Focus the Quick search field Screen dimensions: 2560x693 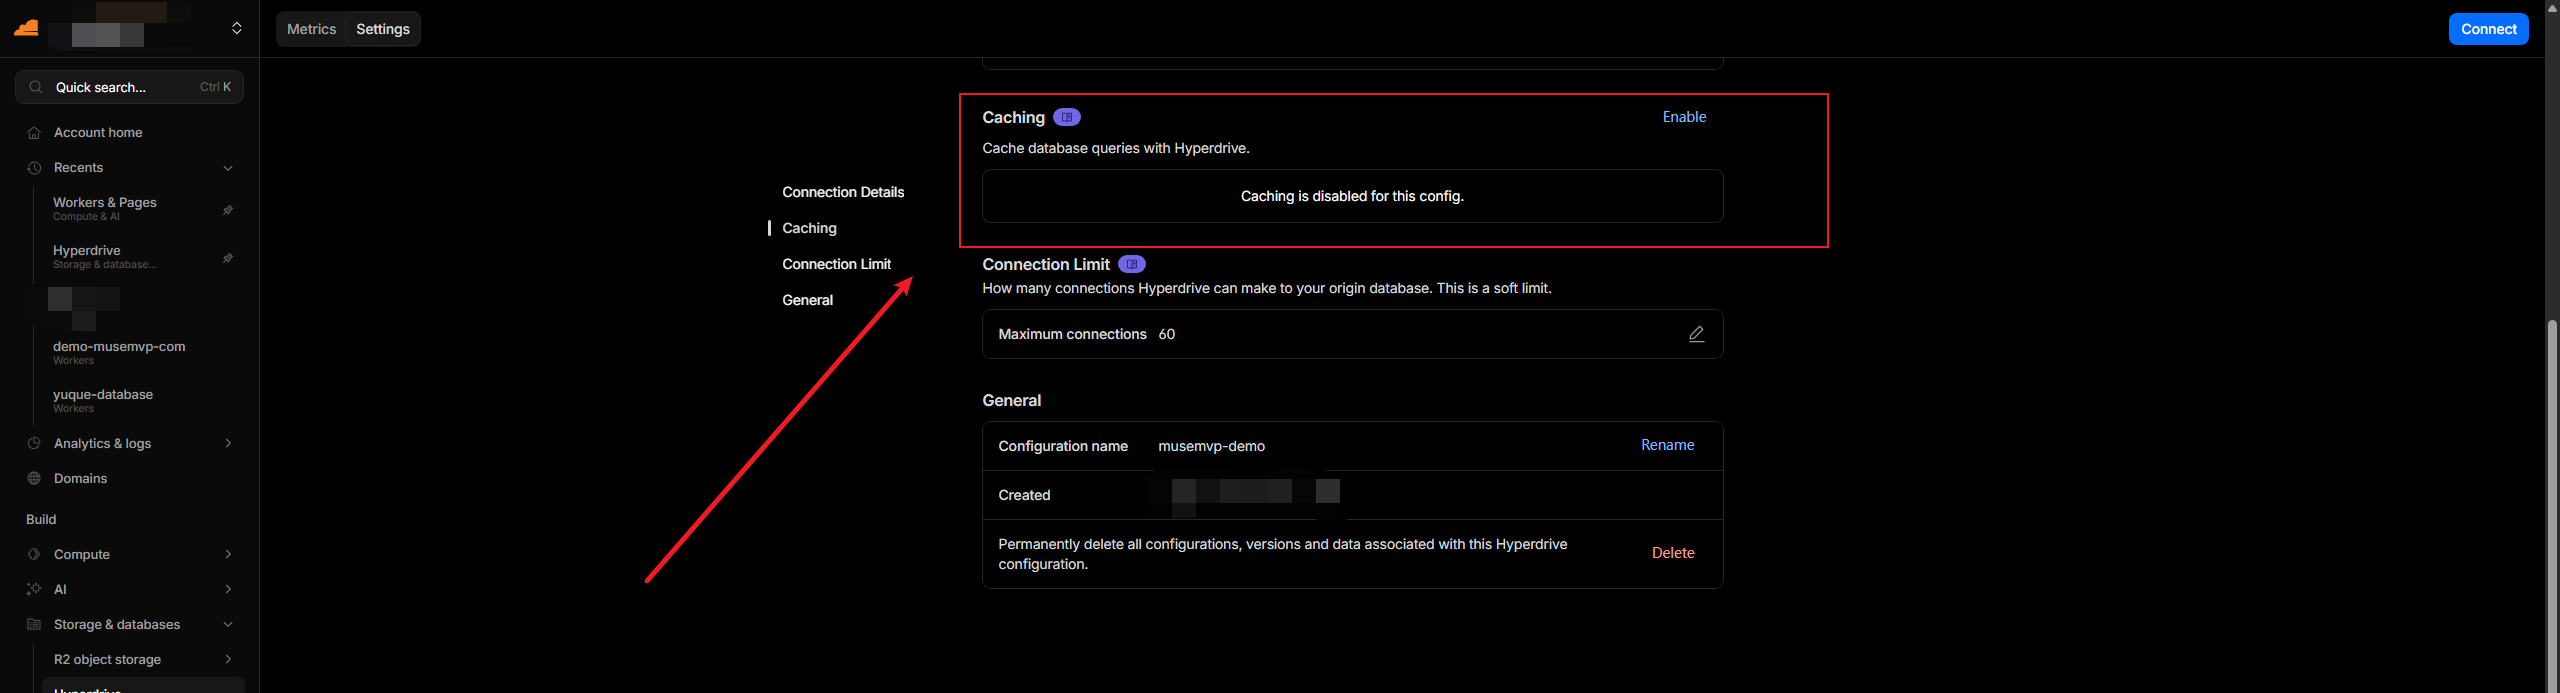(x=129, y=87)
